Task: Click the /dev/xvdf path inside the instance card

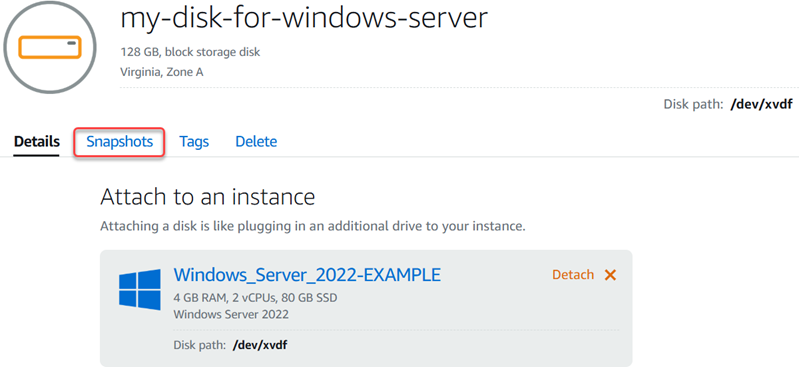Action: [260, 345]
